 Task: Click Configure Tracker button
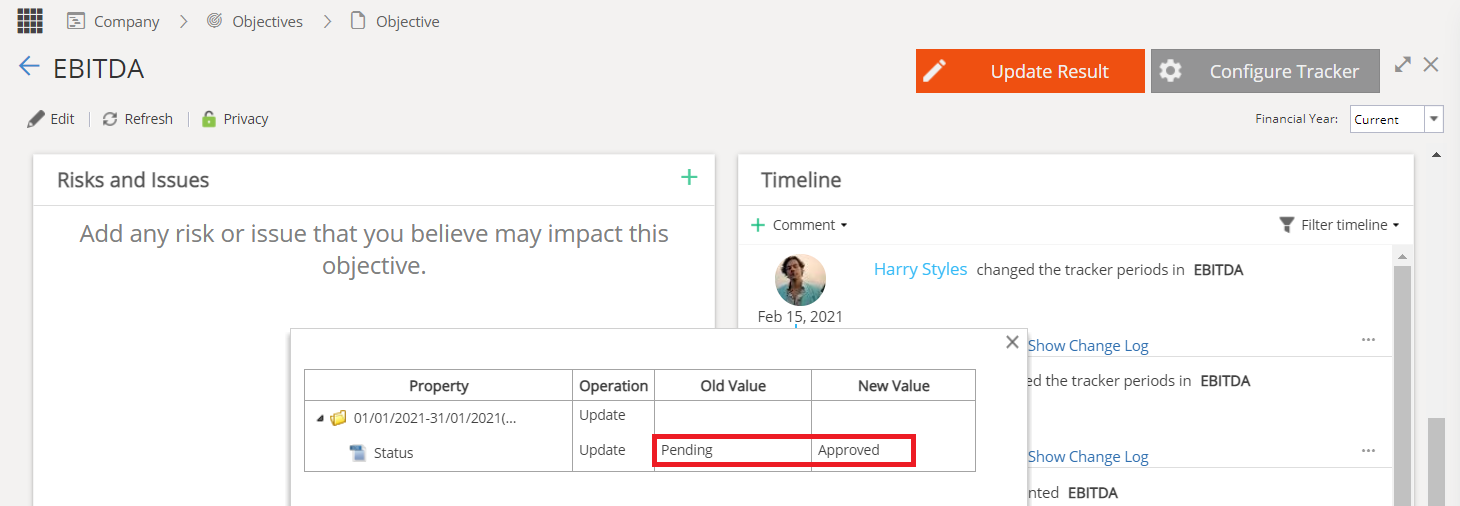tap(1265, 71)
